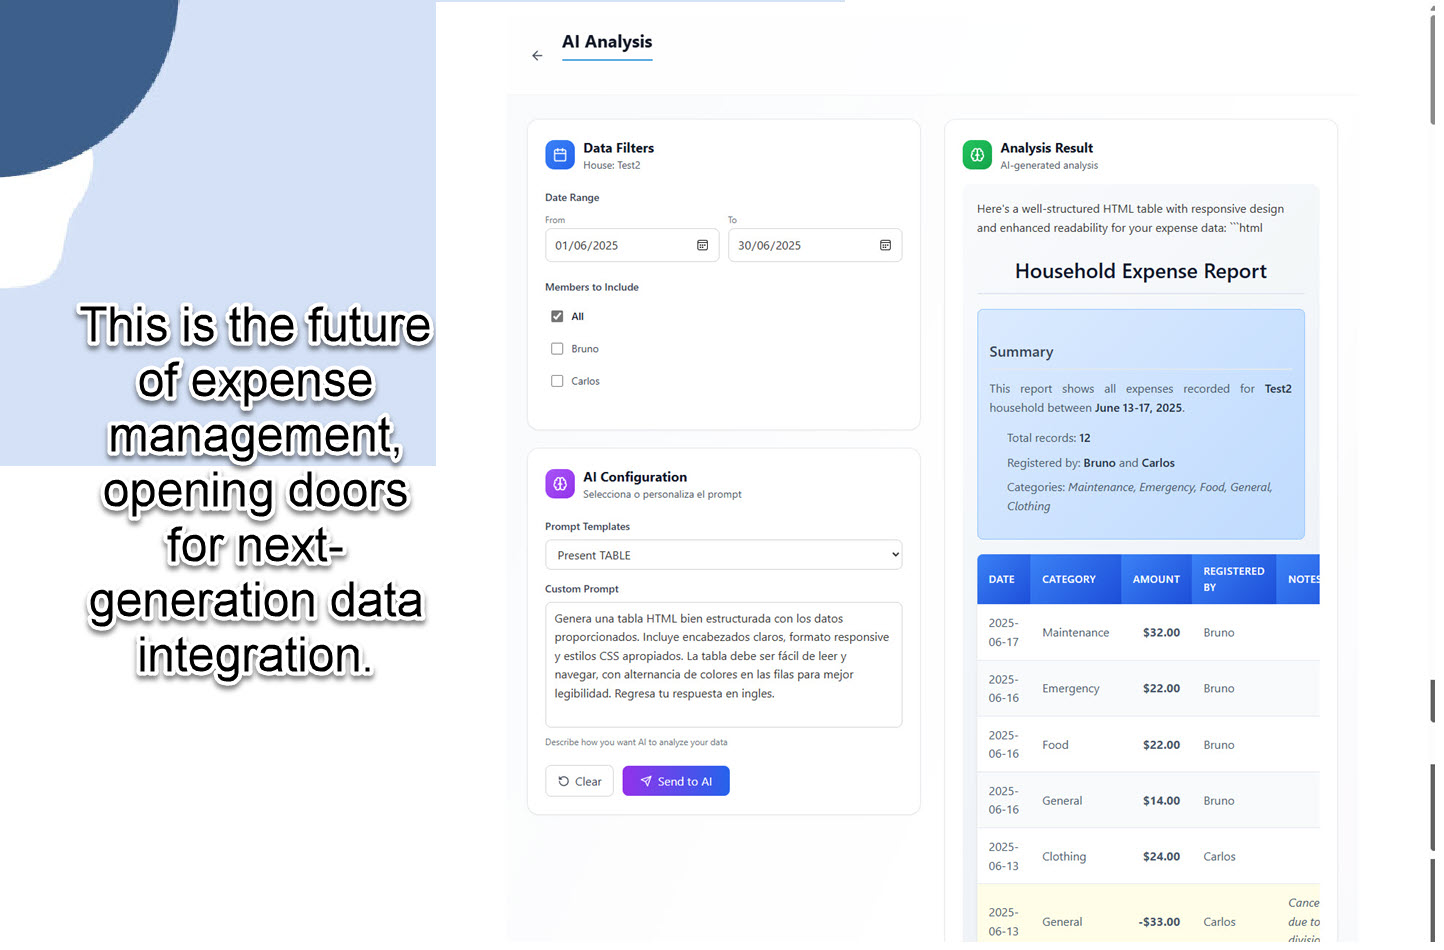Open calendar picker for From date

(702, 245)
